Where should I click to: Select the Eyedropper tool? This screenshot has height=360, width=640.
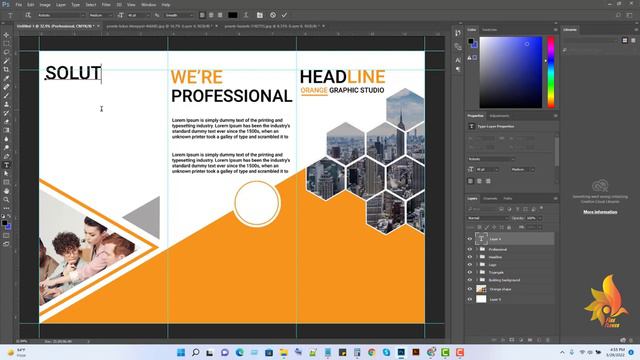[x=6, y=78]
